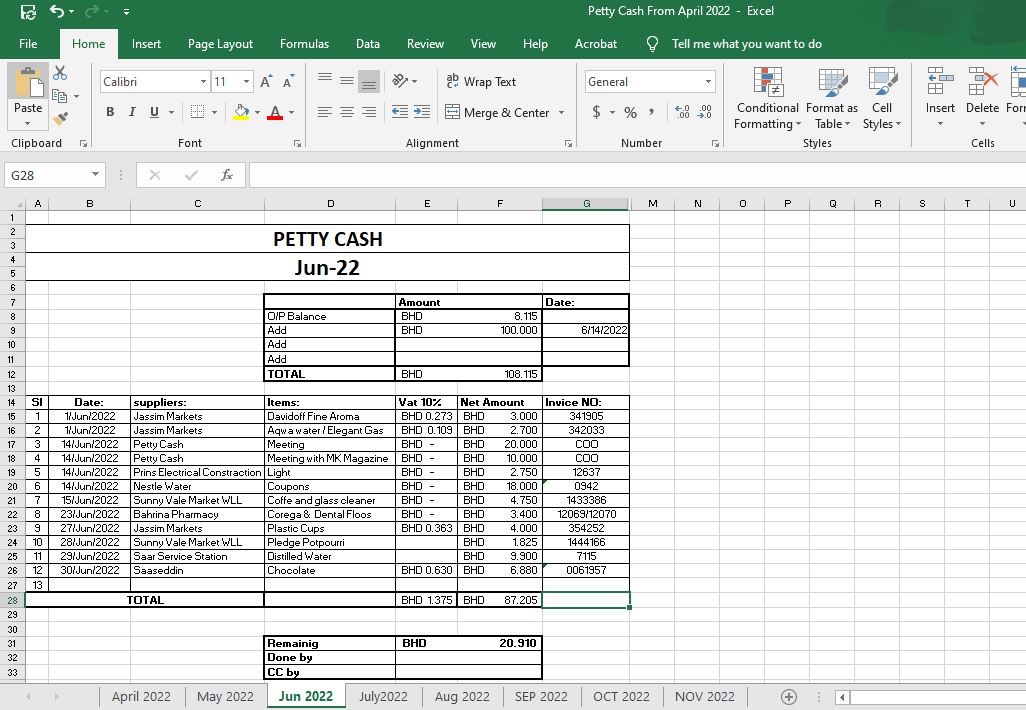
Task: Apply Comma Style format
Action: coord(651,112)
